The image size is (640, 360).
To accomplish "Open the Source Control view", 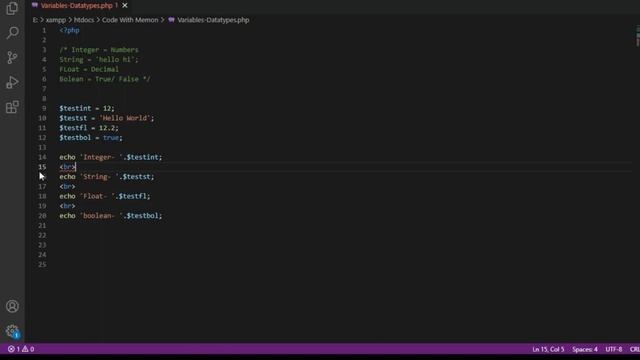I will point(12,58).
